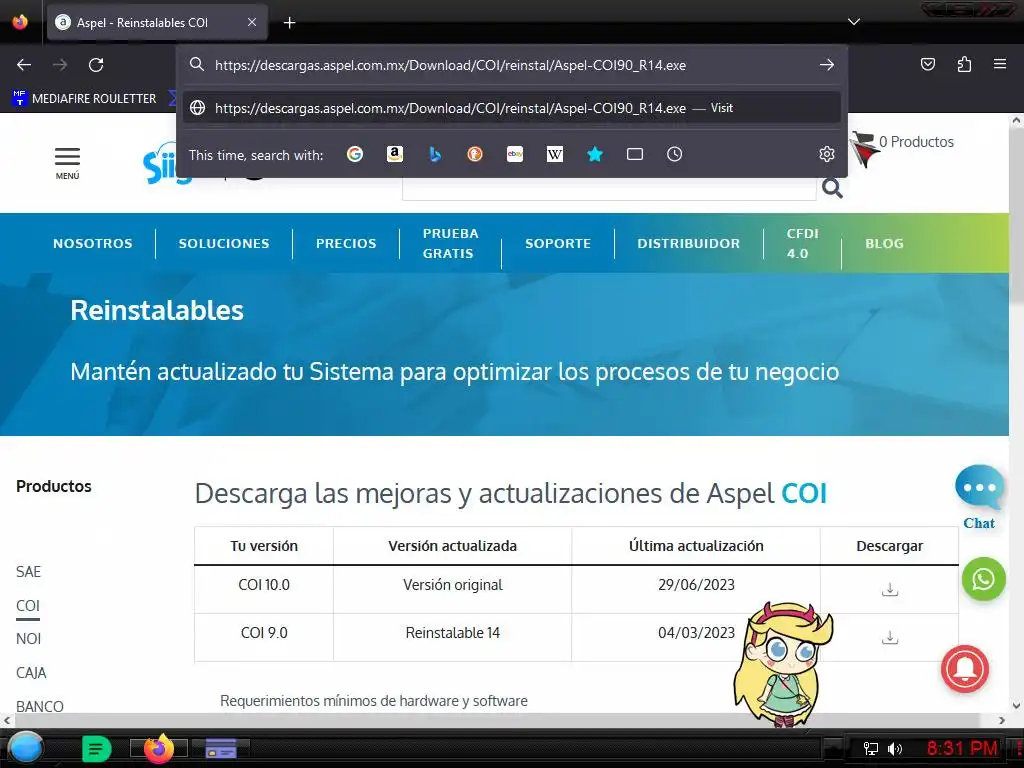Viewport: 1024px width, 768px height.
Task: Select COI in the Productos list
Action: pos(27,606)
